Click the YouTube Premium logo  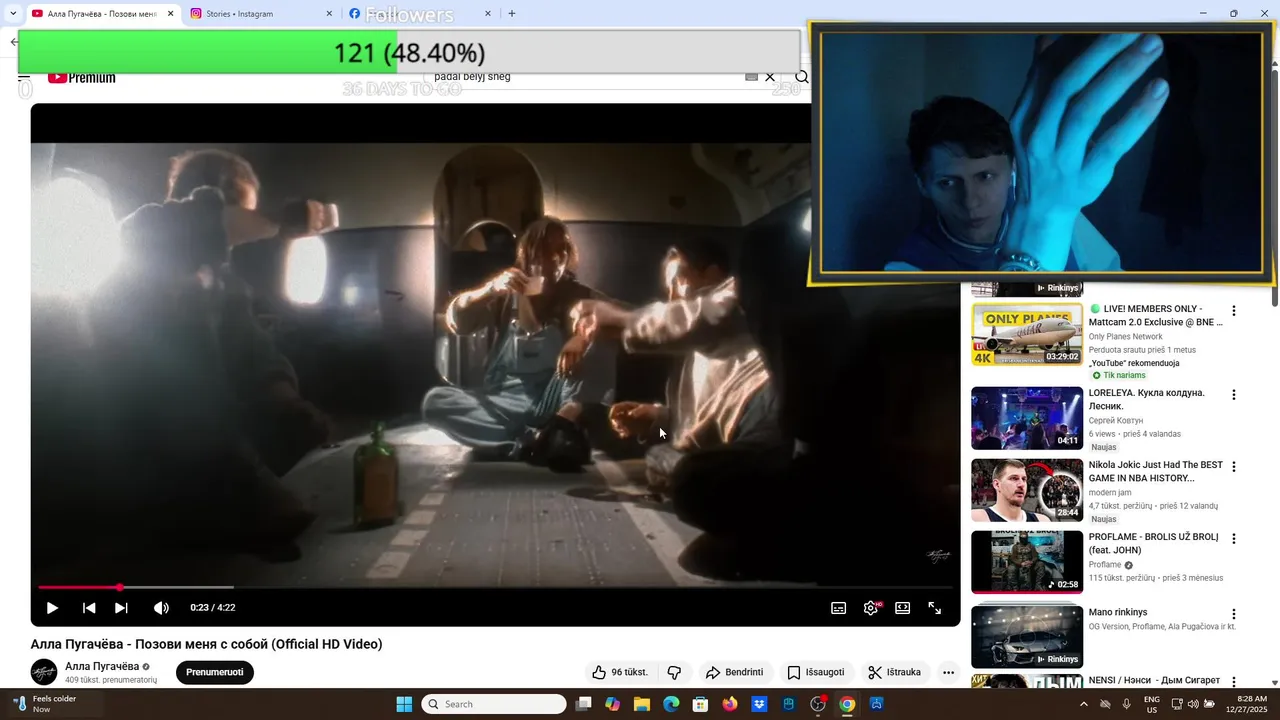coord(81,77)
